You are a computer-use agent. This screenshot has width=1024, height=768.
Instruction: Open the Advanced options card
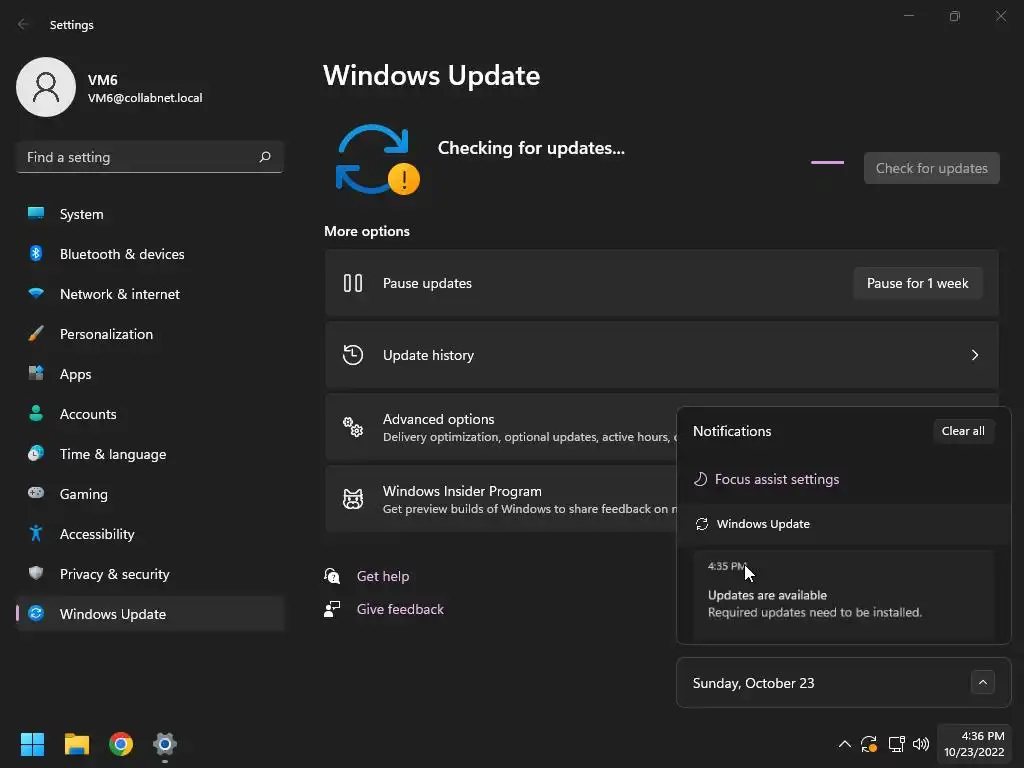coord(500,427)
